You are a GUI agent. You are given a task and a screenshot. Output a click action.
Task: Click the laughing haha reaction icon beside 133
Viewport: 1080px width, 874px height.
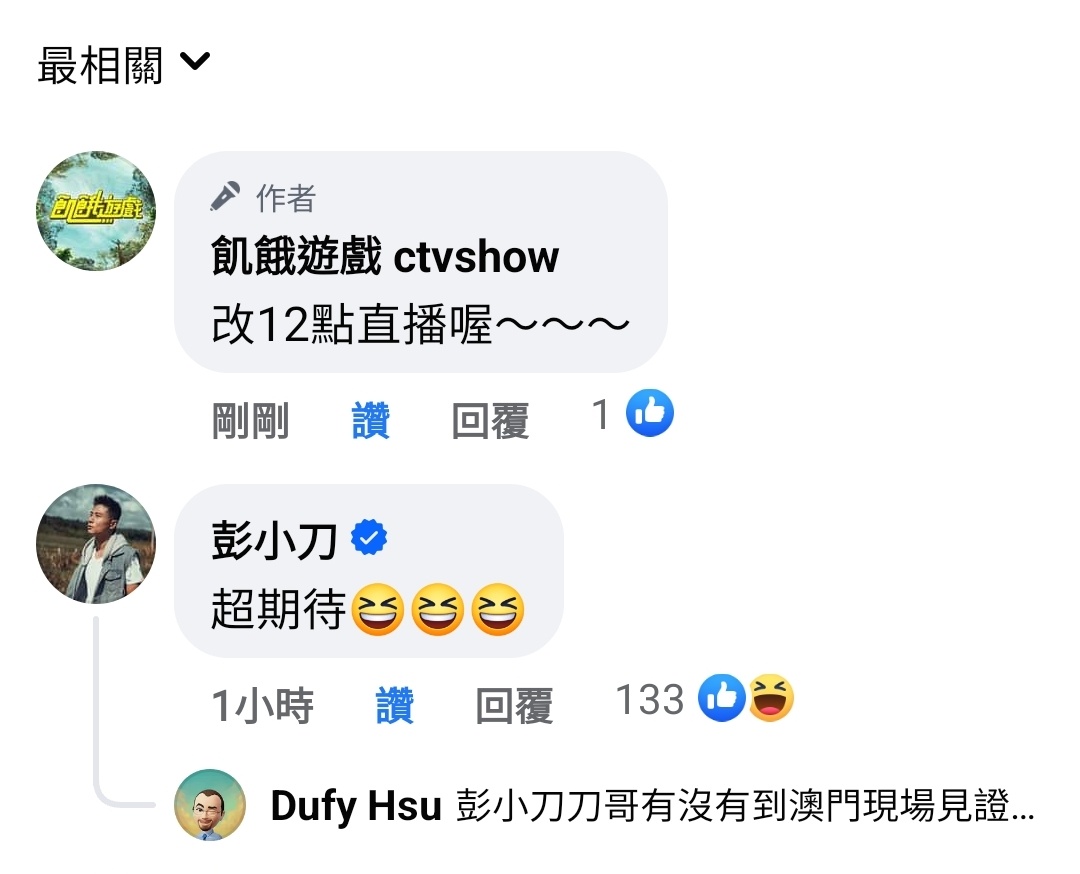click(771, 698)
